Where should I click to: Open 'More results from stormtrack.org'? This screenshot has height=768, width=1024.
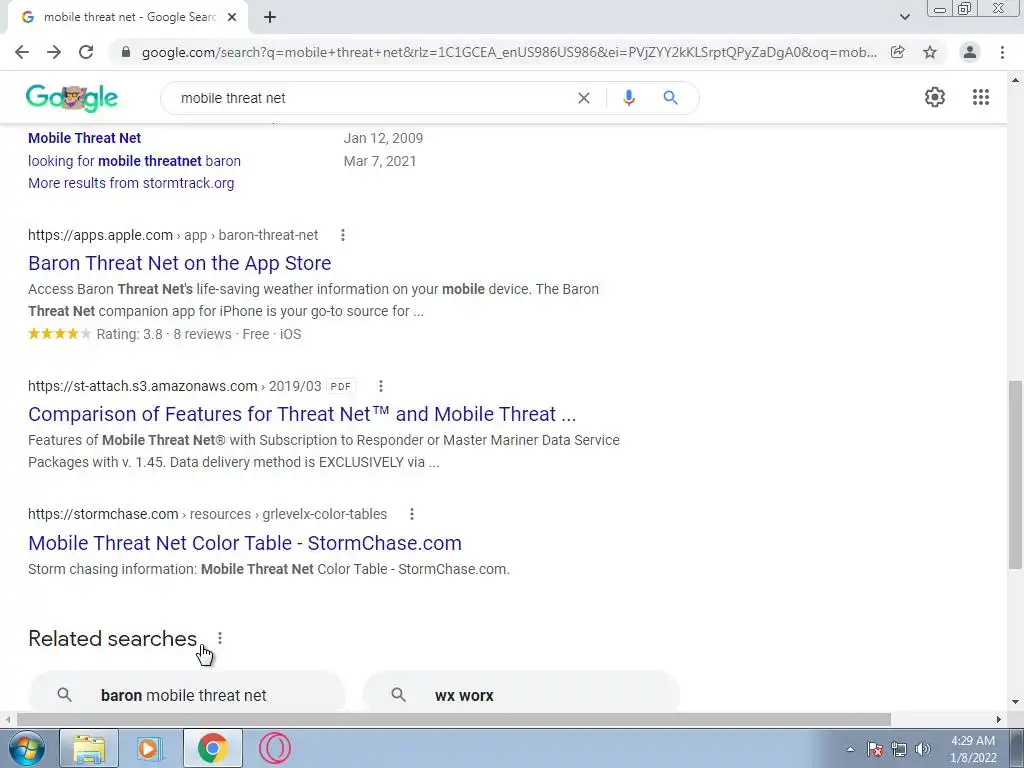click(131, 183)
